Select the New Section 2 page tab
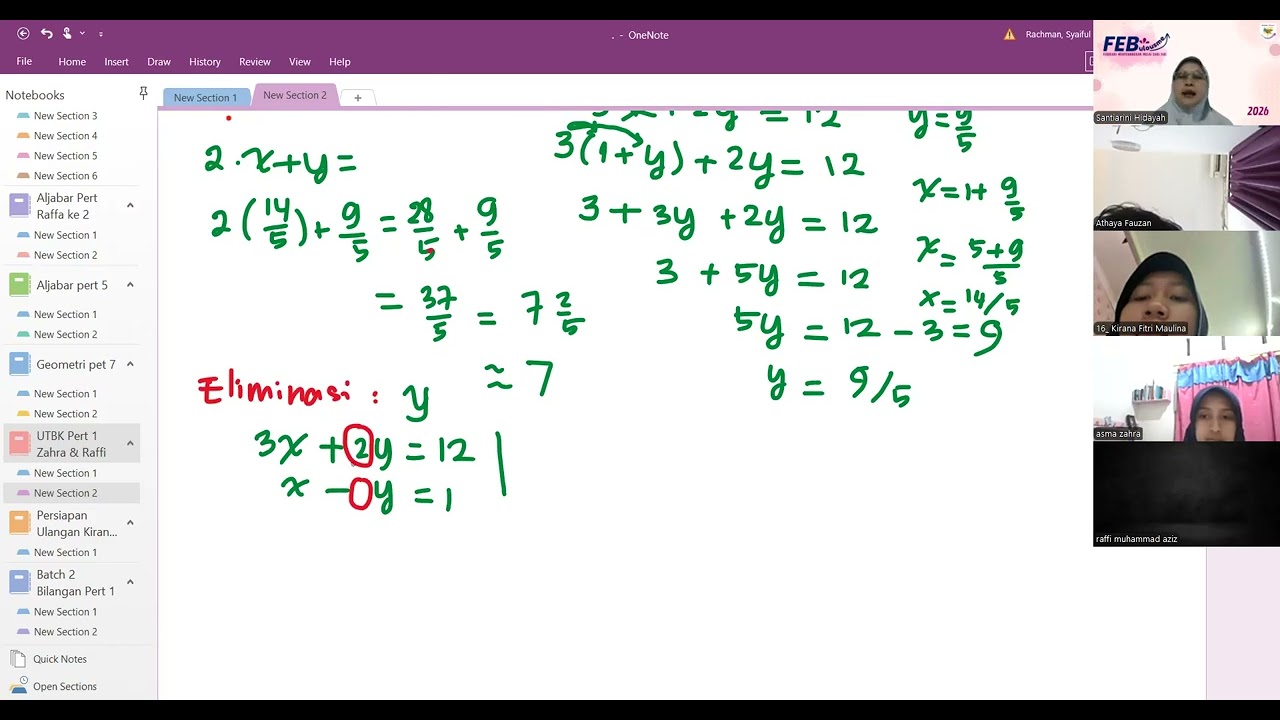Image resolution: width=1280 pixels, height=720 pixels. tap(295, 95)
